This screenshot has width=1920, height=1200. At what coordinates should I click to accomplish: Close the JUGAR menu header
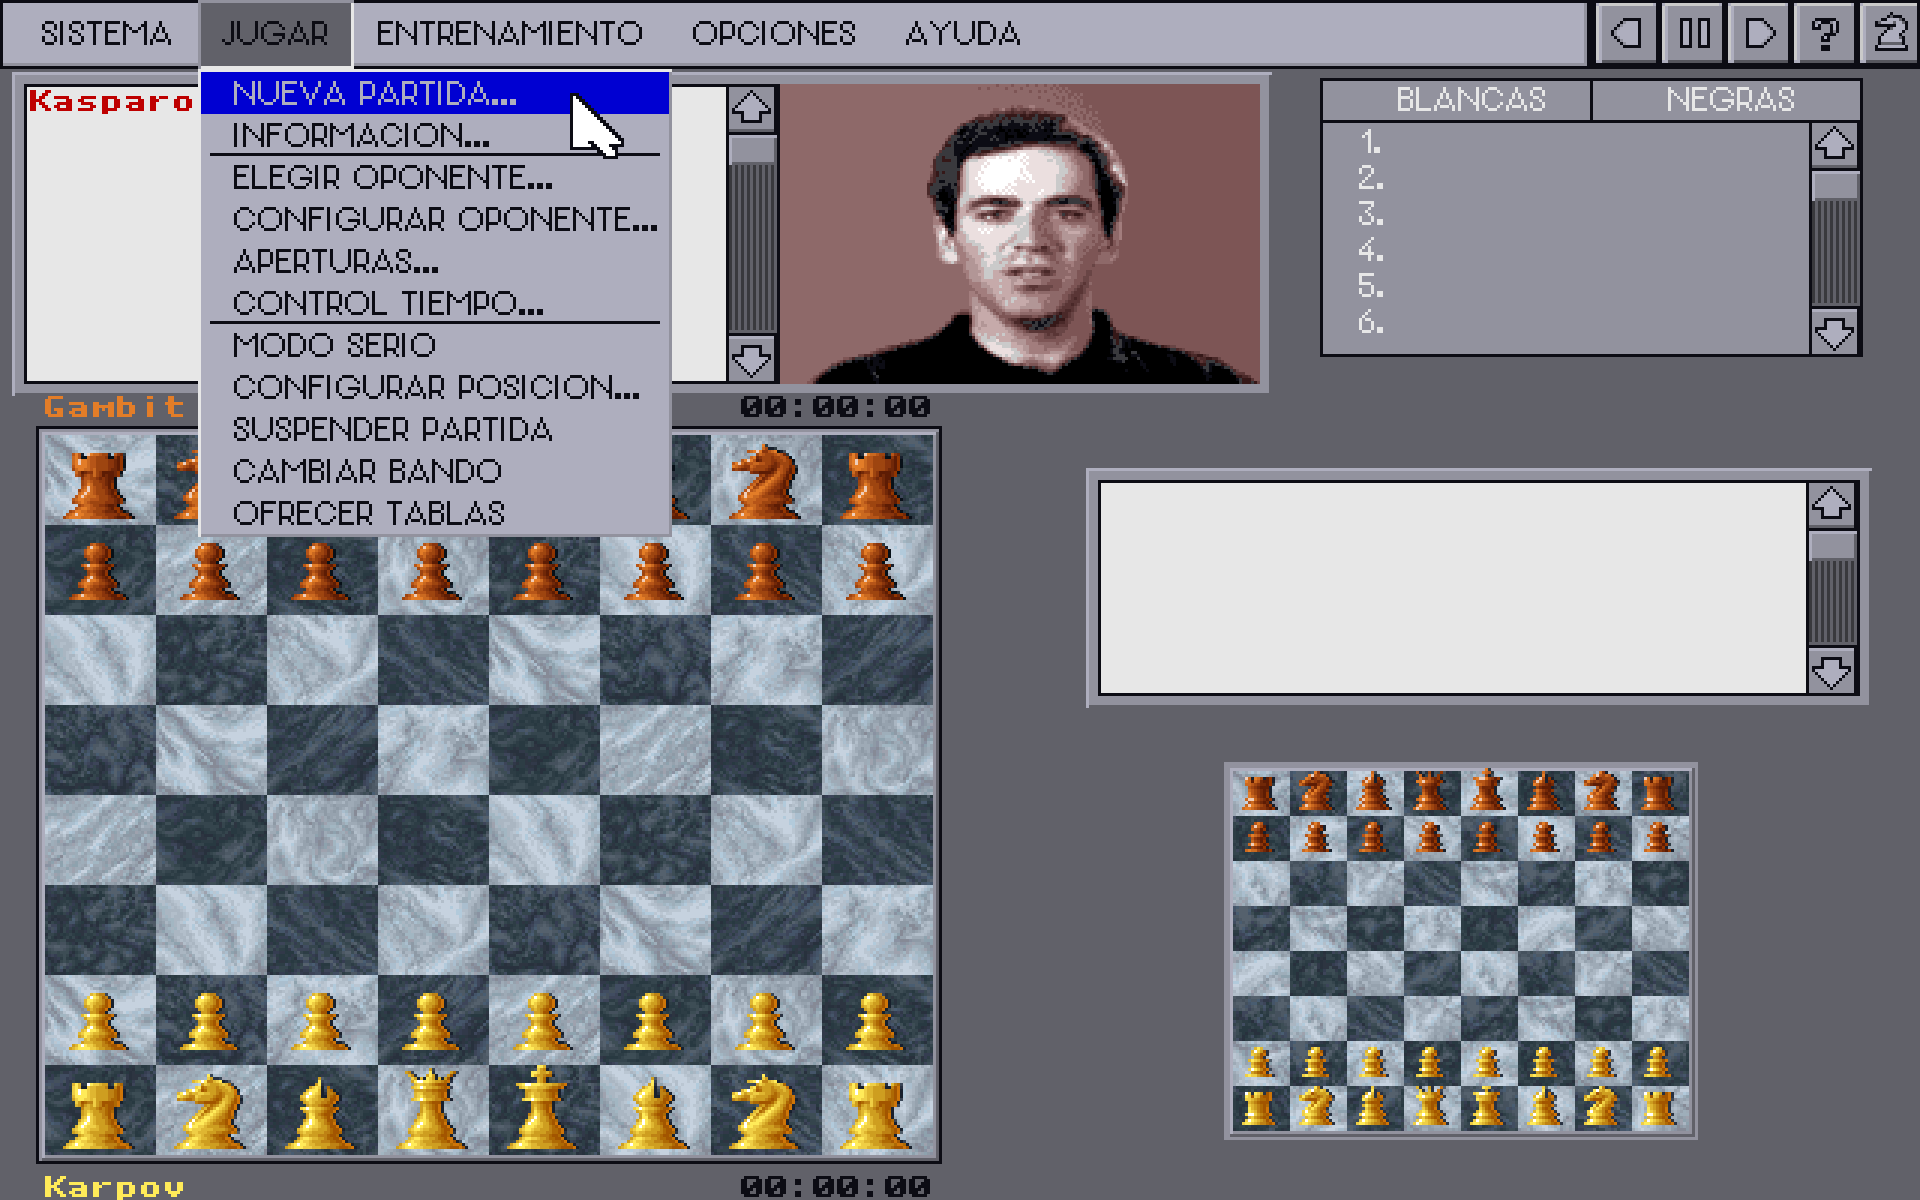tap(275, 34)
